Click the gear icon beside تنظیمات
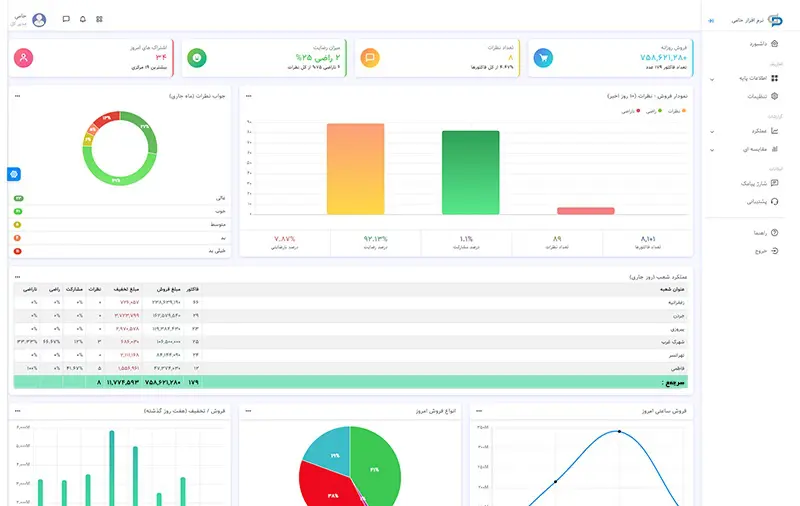 point(774,96)
